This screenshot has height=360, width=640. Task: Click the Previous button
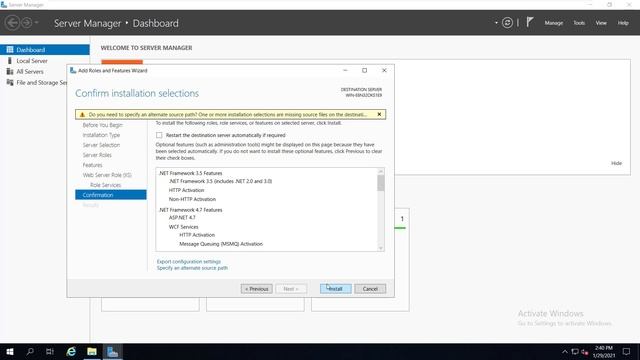[x=257, y=289]
